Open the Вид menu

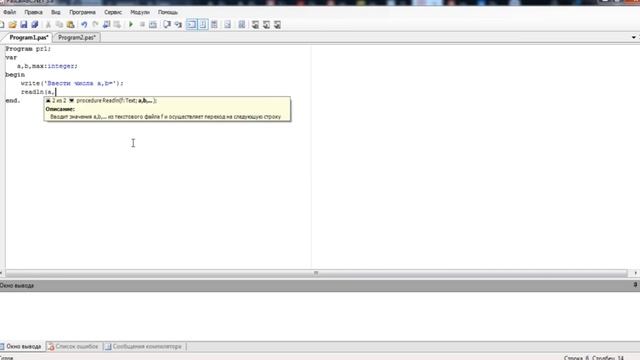pos(56,12)
